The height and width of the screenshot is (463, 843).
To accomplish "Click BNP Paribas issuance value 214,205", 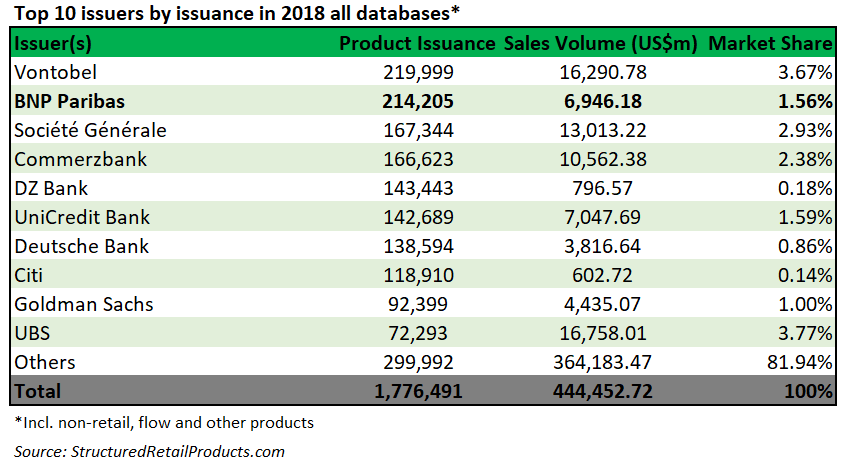I will [418, 102].
